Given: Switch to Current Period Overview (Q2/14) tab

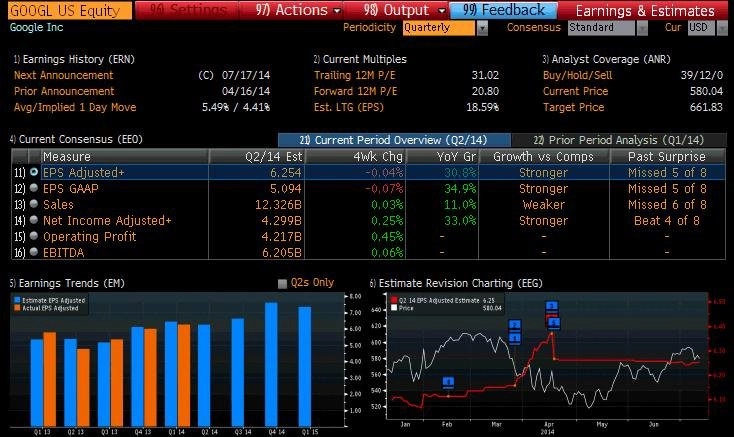Looking at the screenshot, I should tap(394, 140).
